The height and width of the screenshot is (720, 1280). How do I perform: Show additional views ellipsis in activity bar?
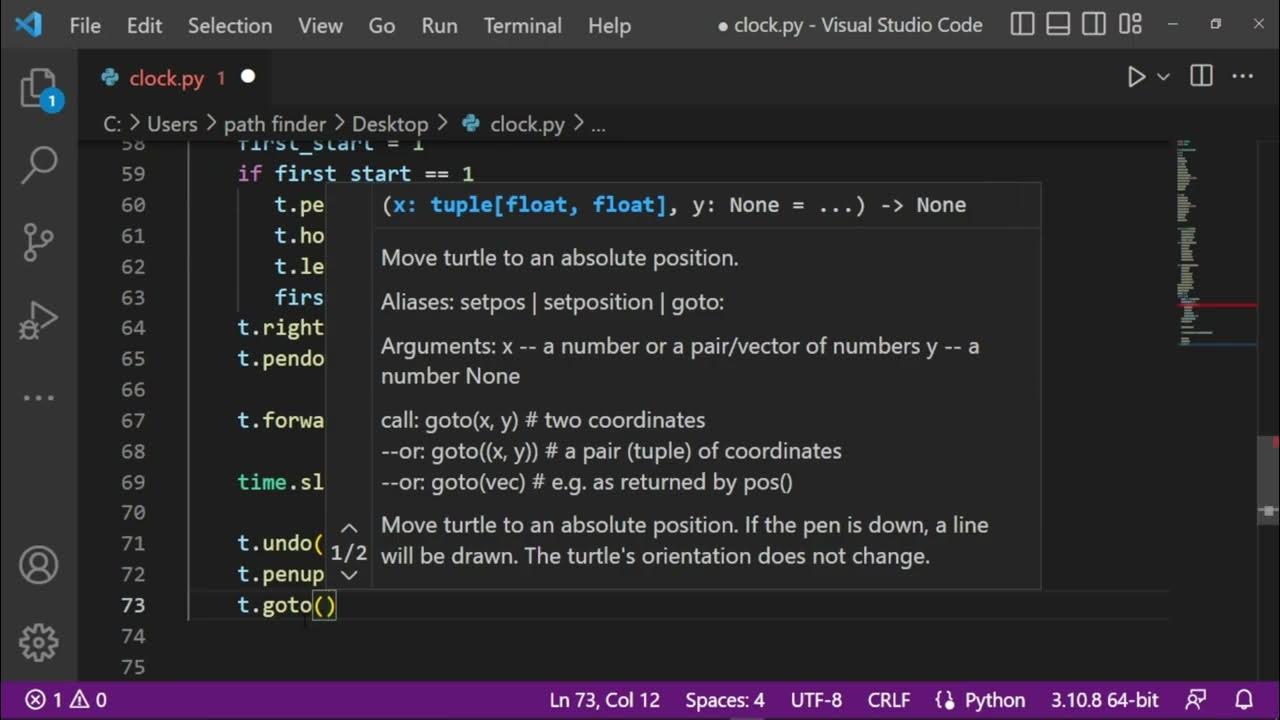click(x=39, y=397)
